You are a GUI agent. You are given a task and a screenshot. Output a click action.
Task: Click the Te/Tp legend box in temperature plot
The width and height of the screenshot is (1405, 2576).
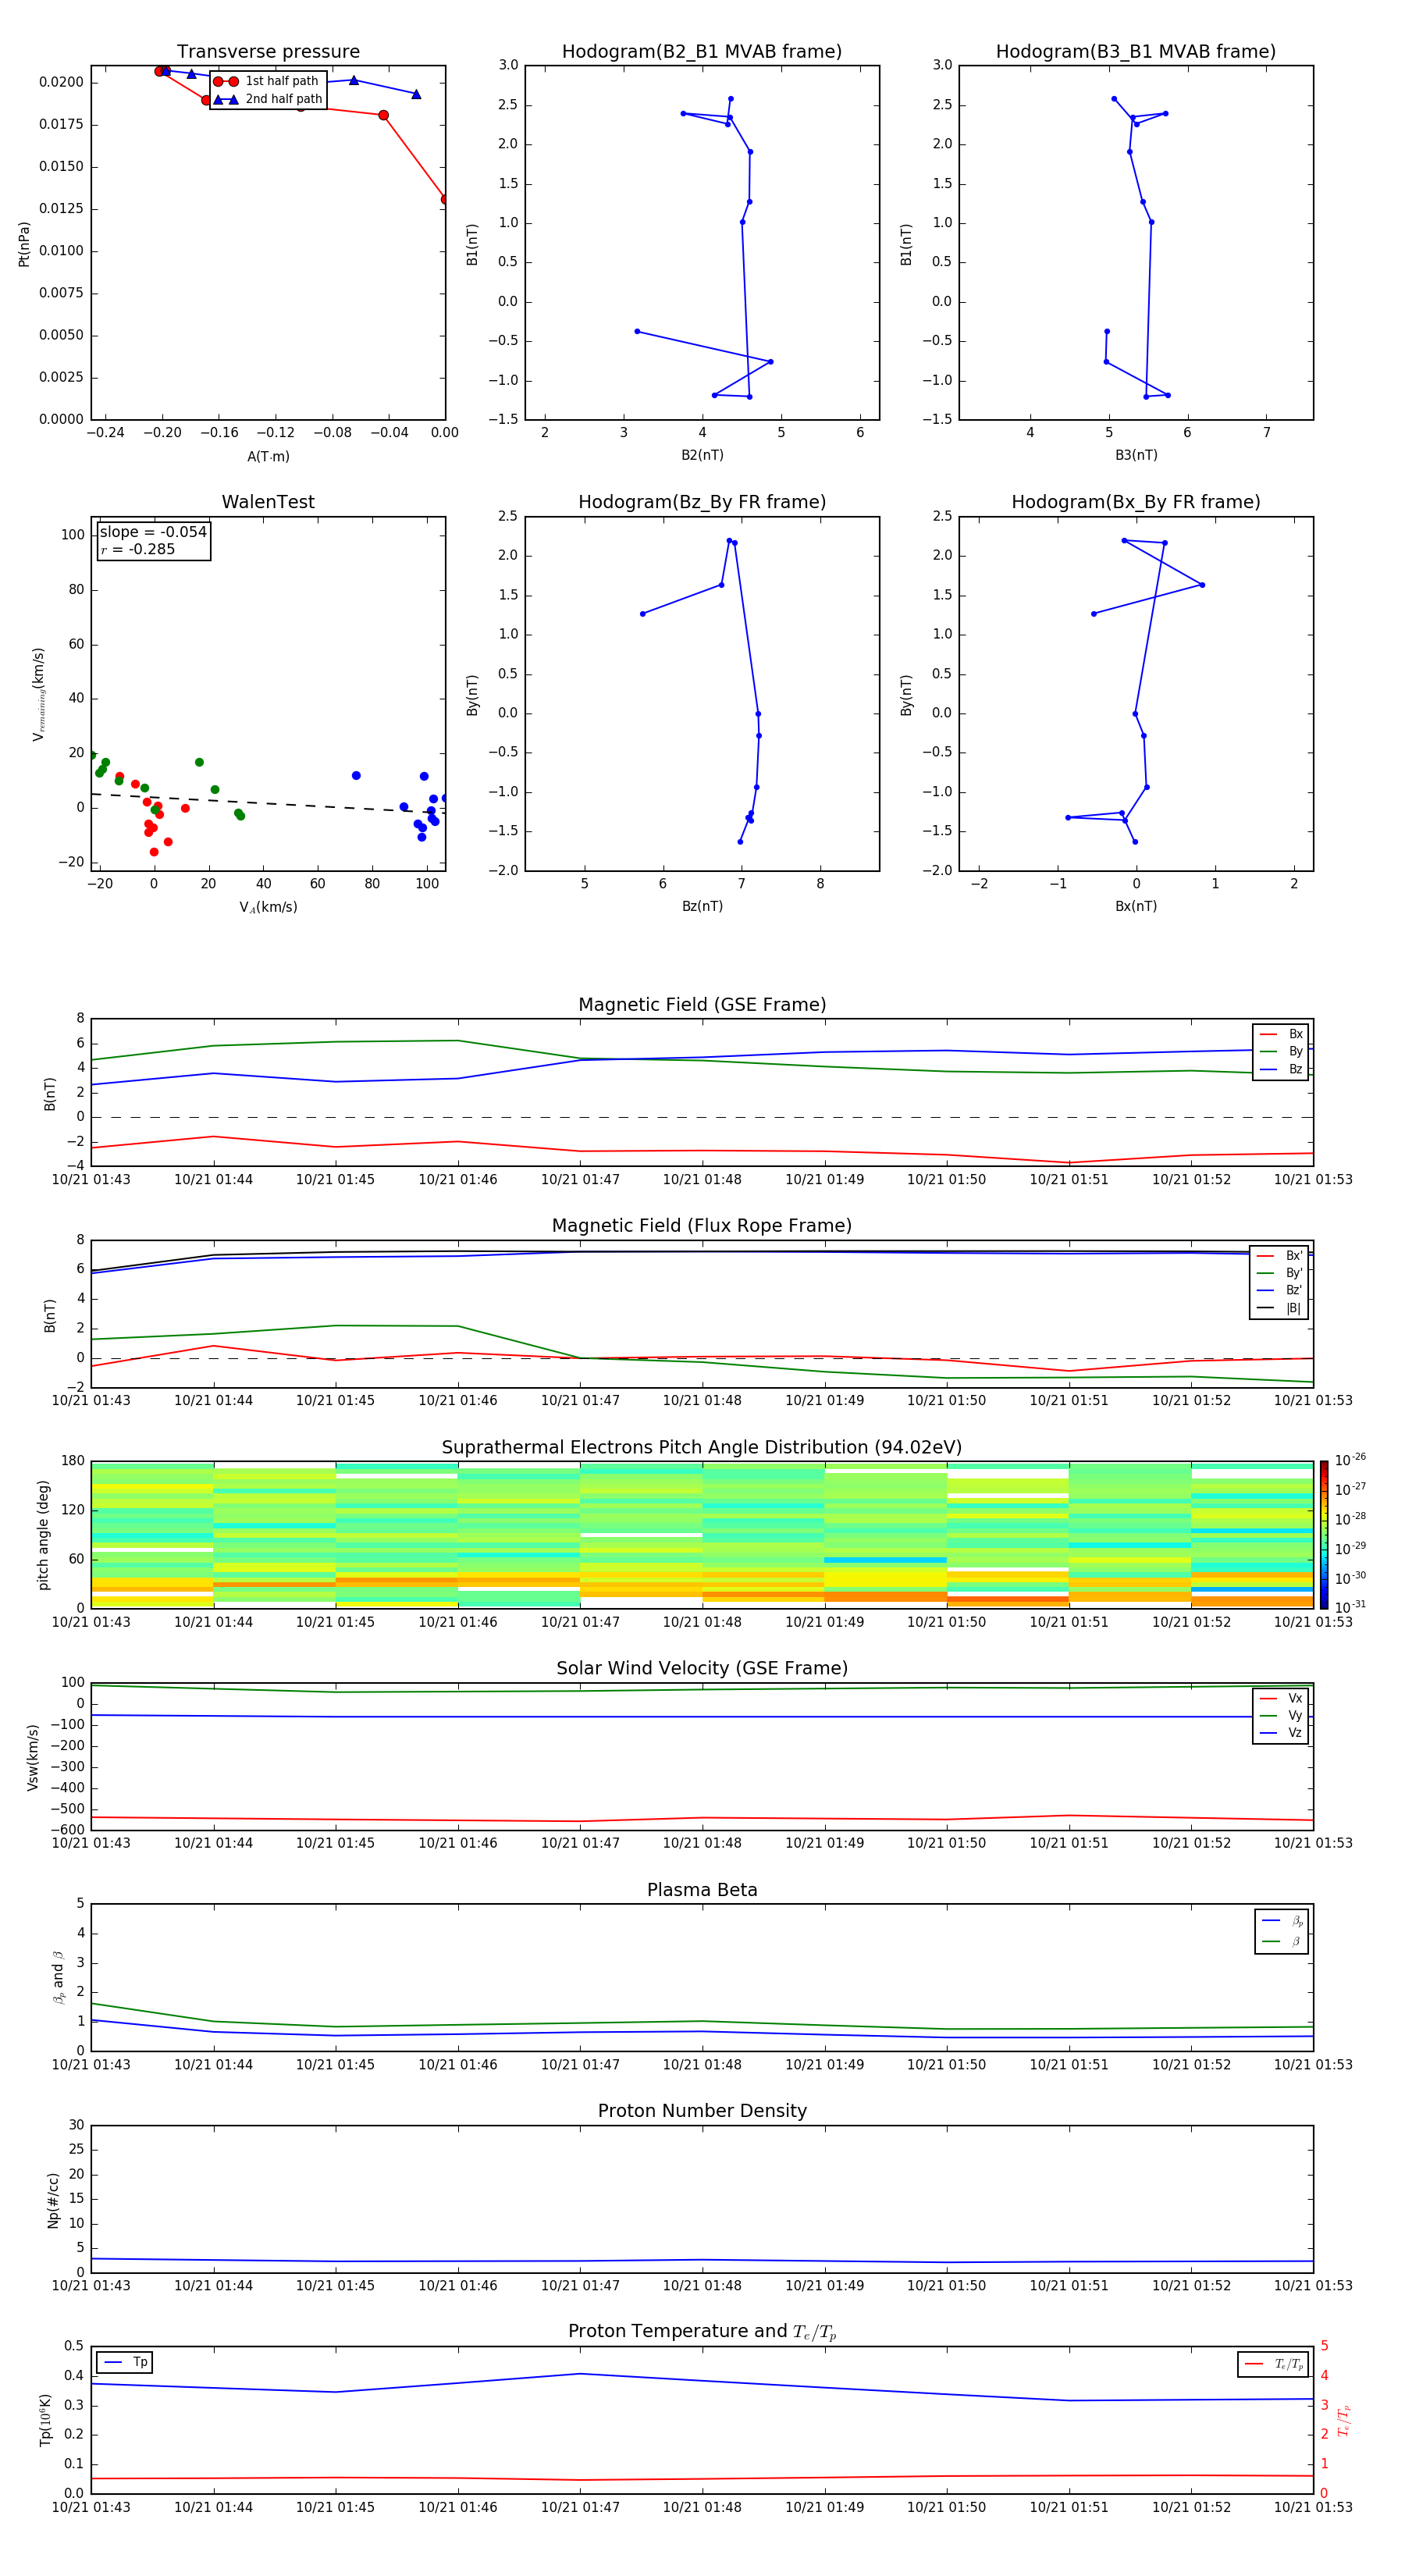1272,2364
